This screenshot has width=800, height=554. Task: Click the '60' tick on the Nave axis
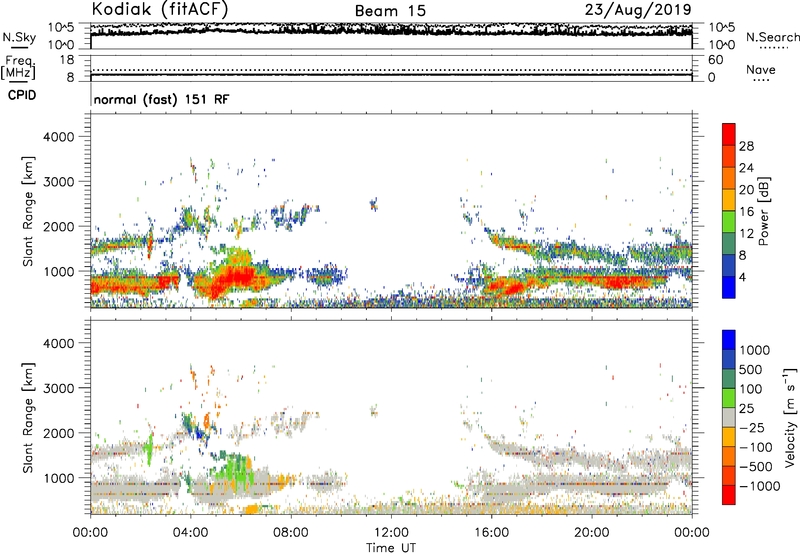point(716,60)
